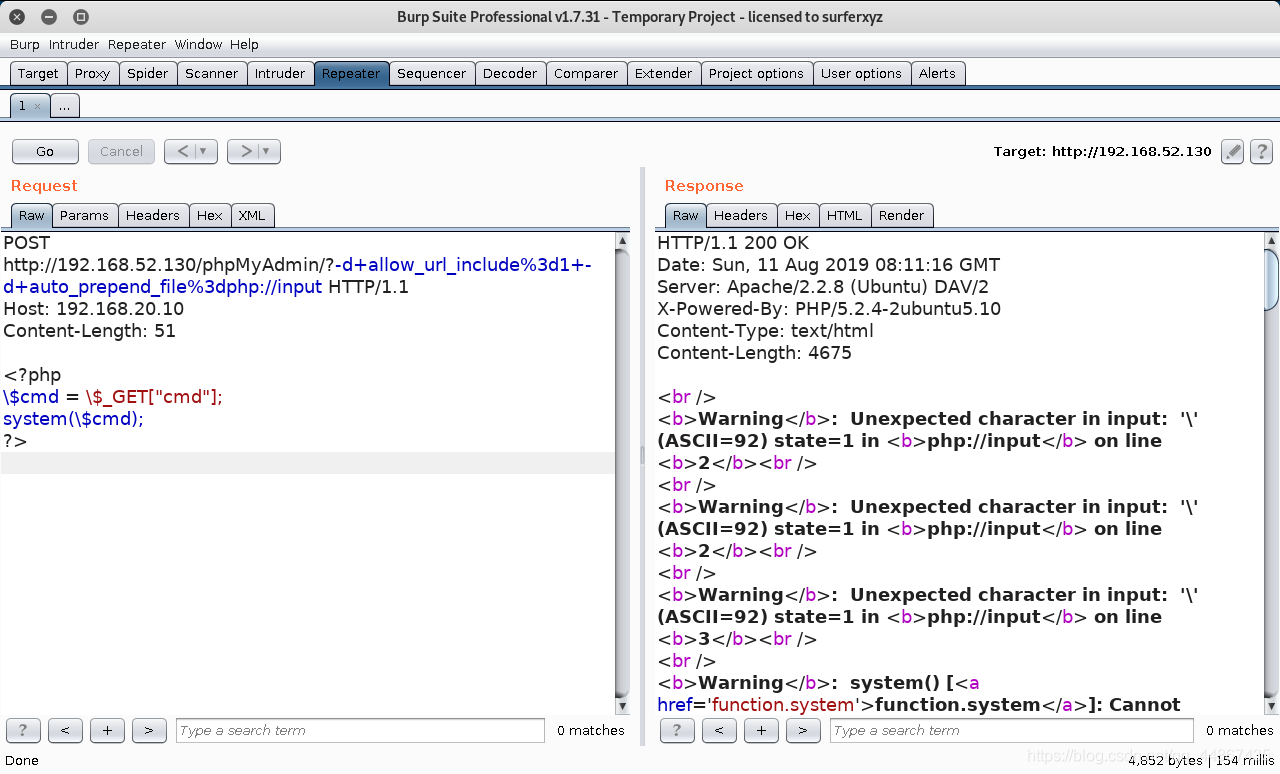Viewport: 1280px width, 774px height.
Task: Open the Request Headers tab
Action: click(153, 216)
